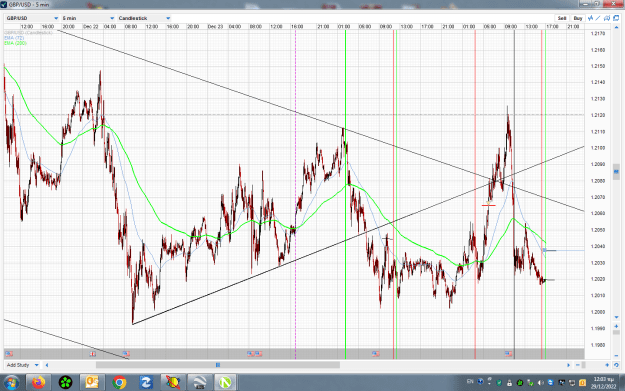Click the padlock tray icon
The image size is (625, 391).
tap(509, 383)
